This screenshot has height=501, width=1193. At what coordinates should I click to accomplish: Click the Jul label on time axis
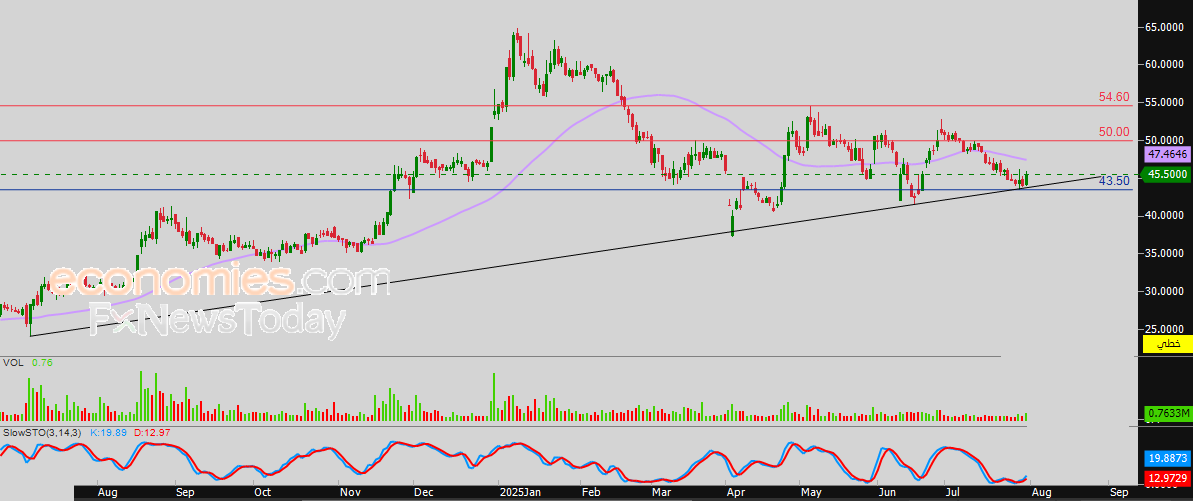tap(952, 493)
